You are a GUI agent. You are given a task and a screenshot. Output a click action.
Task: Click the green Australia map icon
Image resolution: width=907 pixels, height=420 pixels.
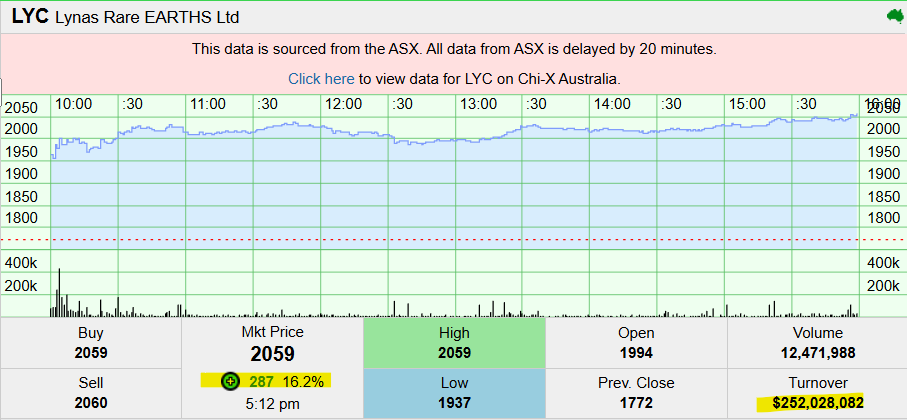(894, 16)
